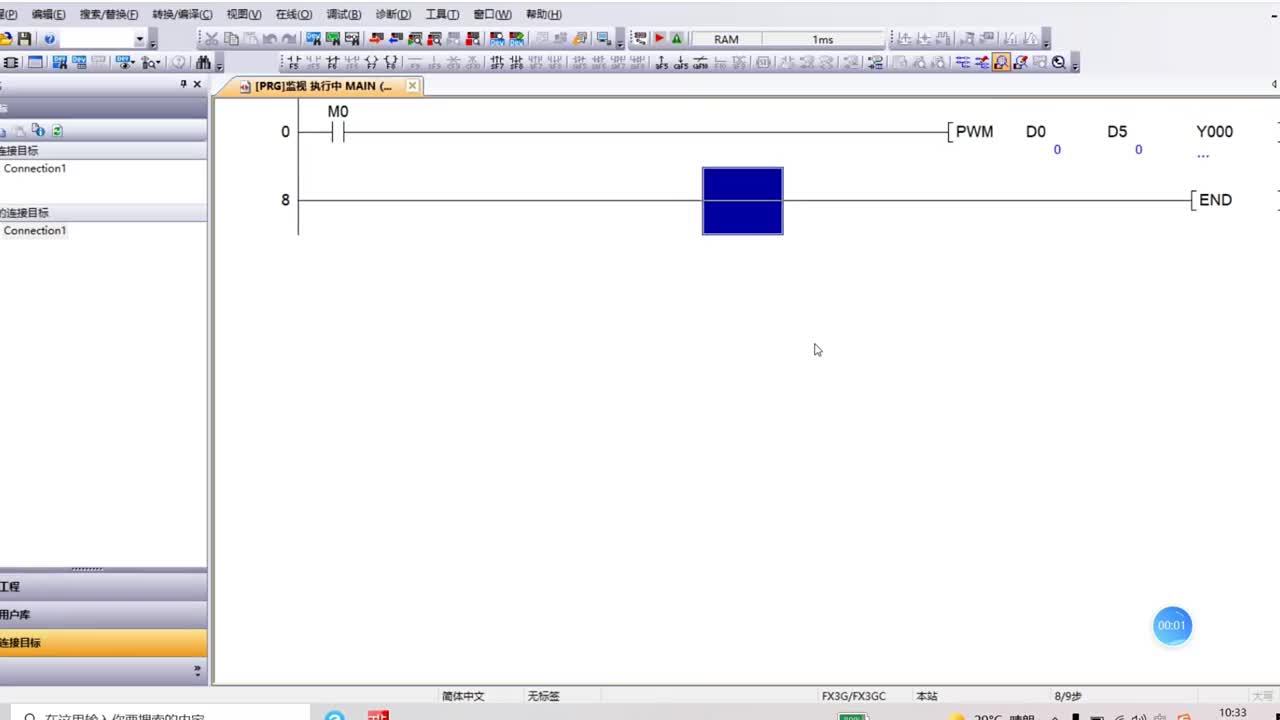
Task: Insert rising pulse contact sF7 icon
Action: pyautogui.click(x=497, y=62)
